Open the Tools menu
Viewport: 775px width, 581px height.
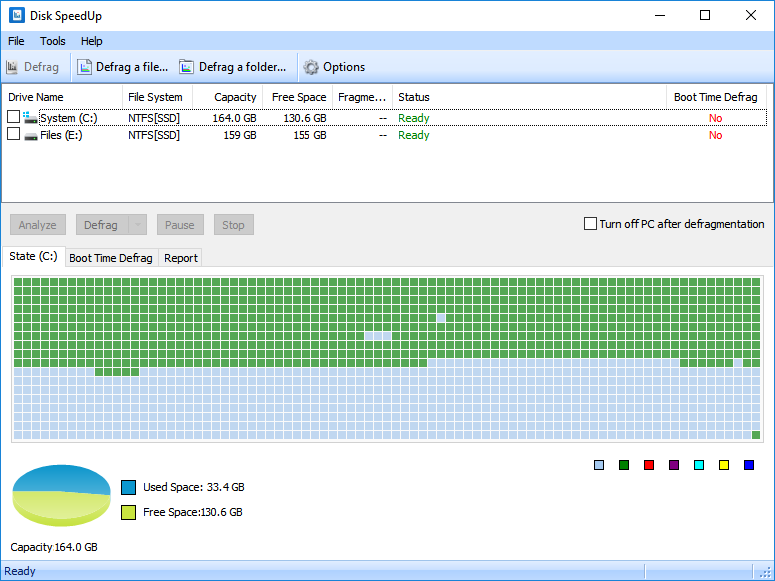click(53, 41)
